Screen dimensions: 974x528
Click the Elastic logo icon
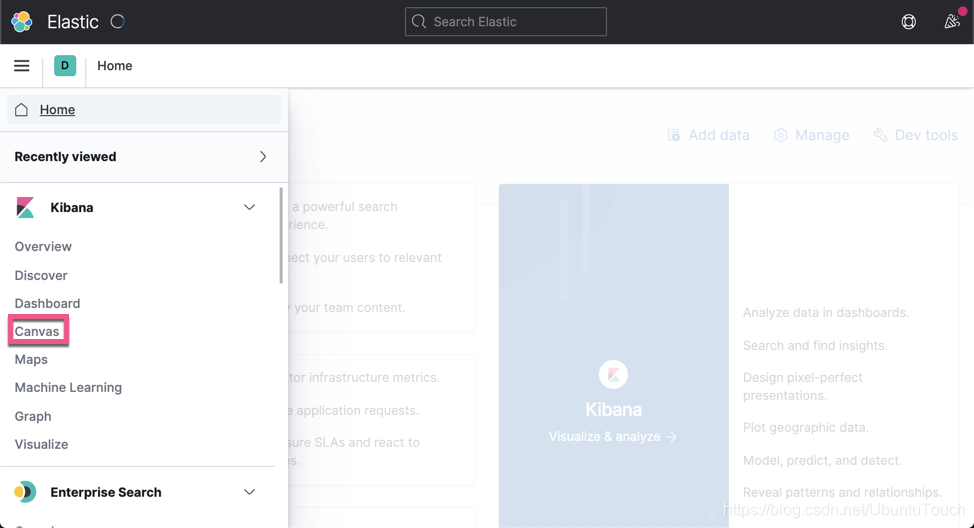22,22
